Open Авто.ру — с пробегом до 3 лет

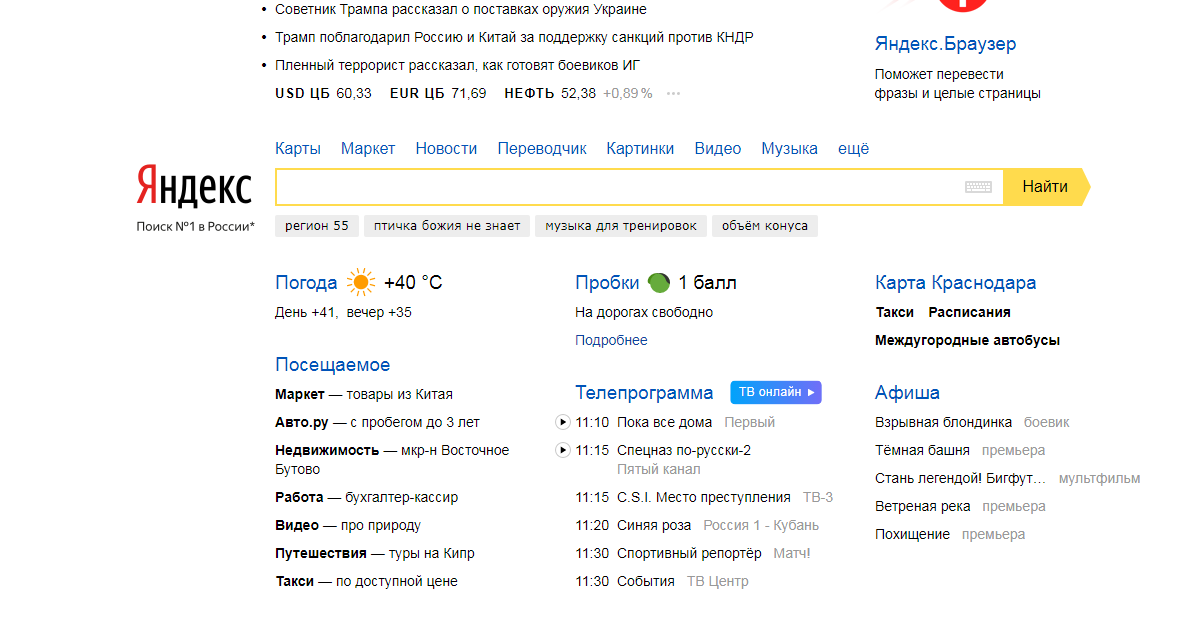(377, 422)
